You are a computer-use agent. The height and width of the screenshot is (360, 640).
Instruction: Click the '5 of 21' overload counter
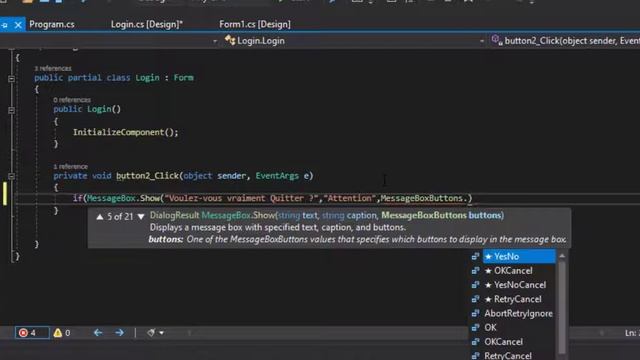[120, 217]
